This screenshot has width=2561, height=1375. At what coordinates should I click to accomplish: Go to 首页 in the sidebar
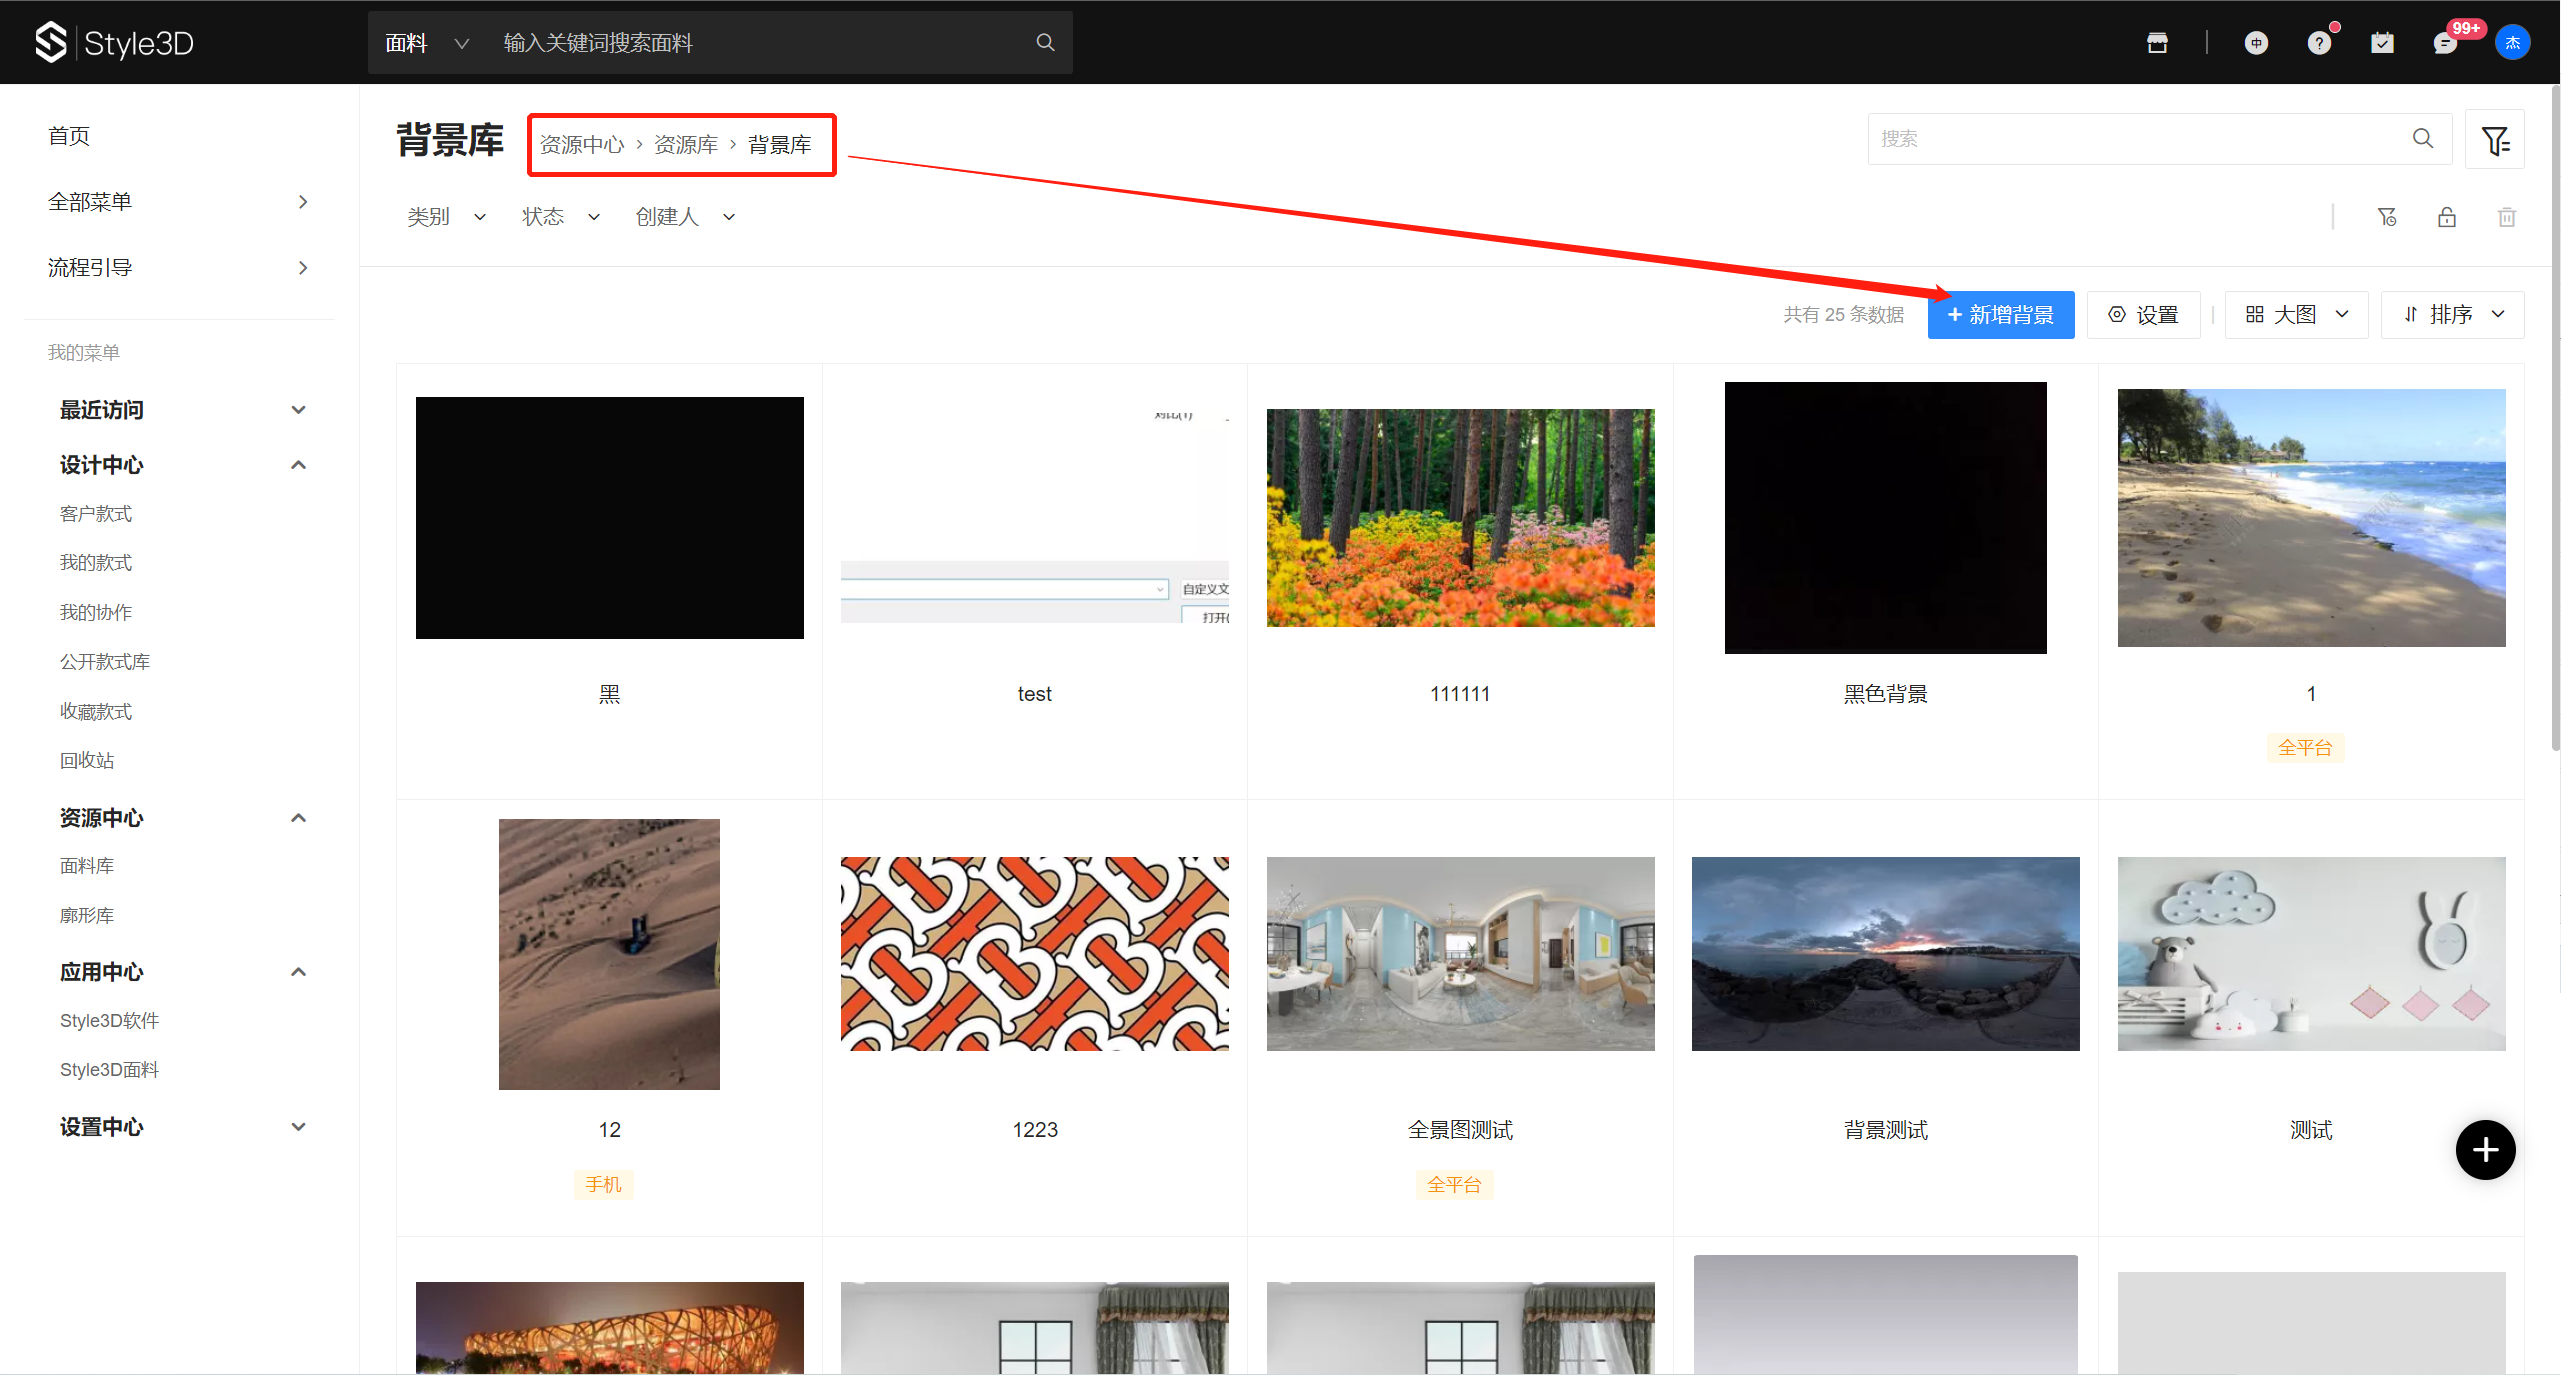69,136
